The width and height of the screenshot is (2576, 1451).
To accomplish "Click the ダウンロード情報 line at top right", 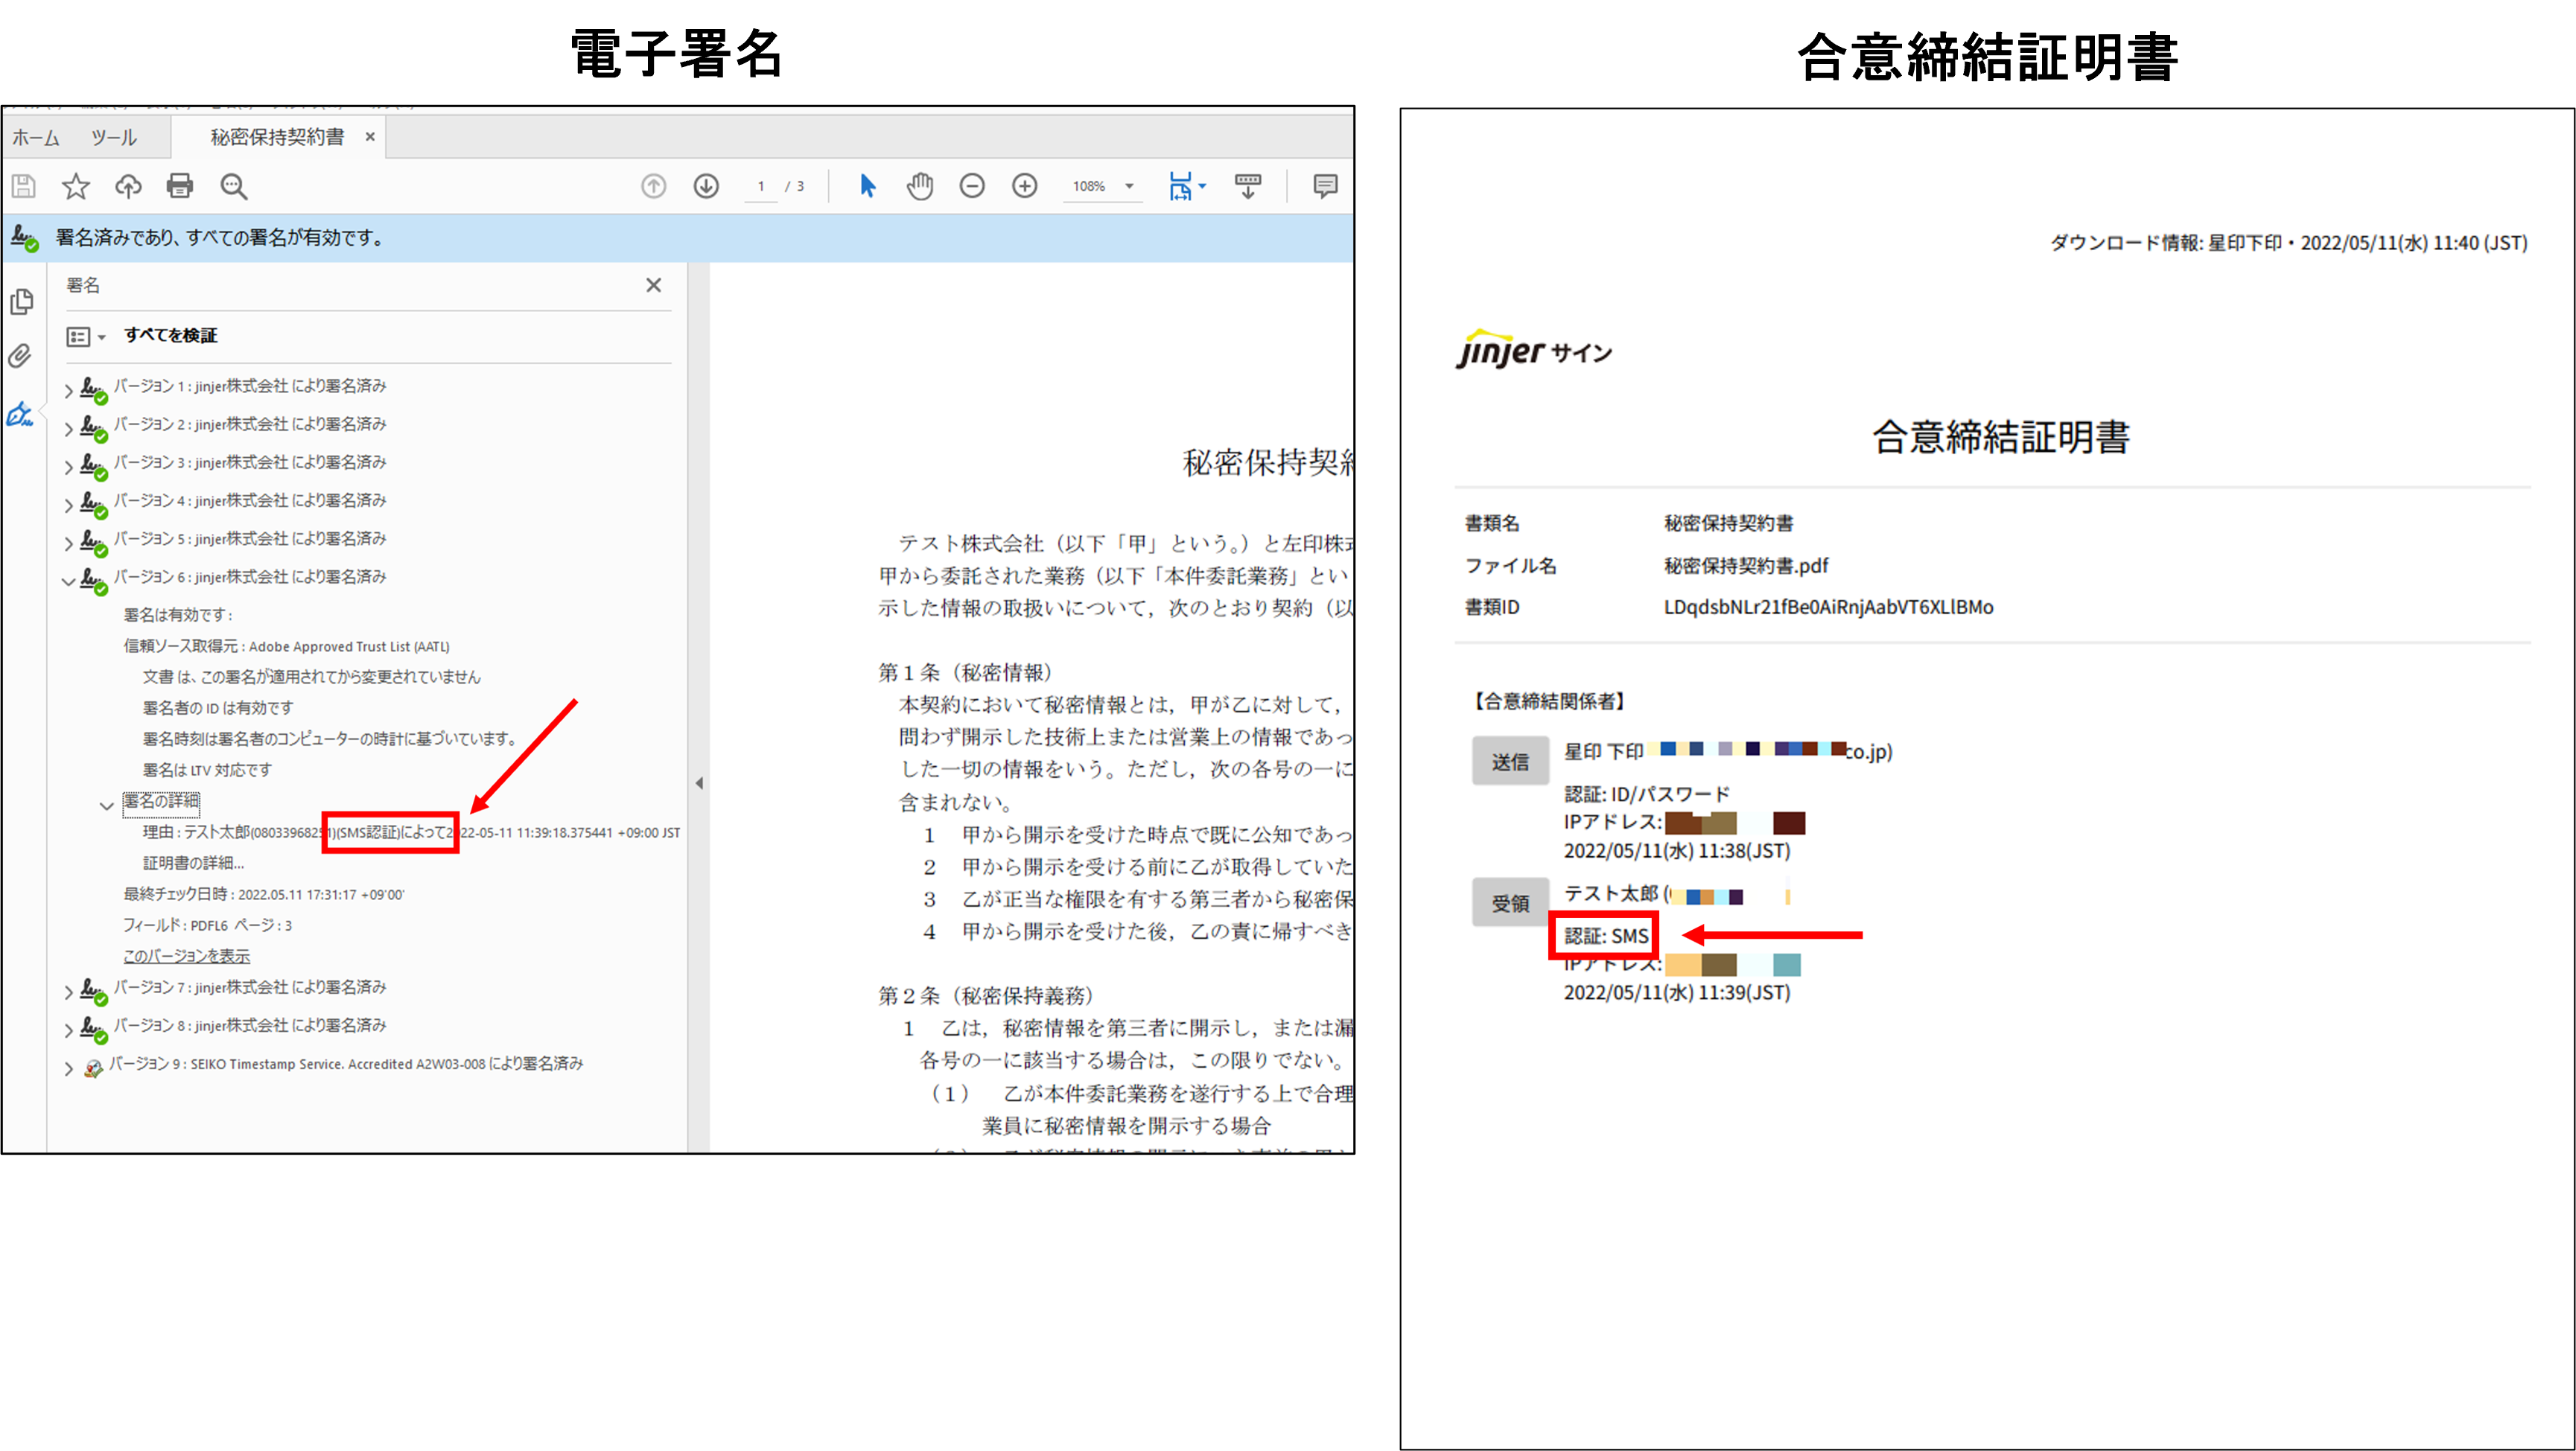I will tap(2288, 243).
